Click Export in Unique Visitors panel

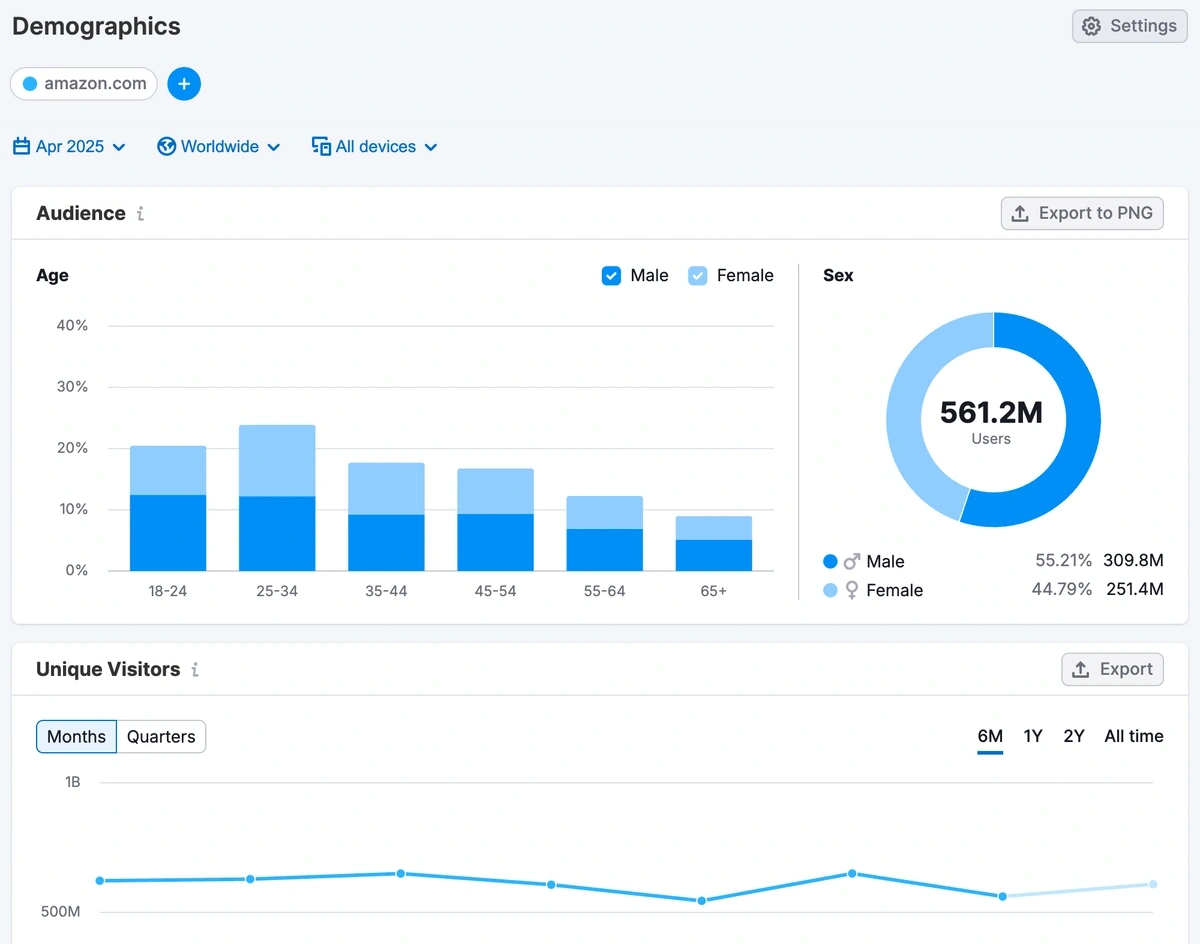1112,669
